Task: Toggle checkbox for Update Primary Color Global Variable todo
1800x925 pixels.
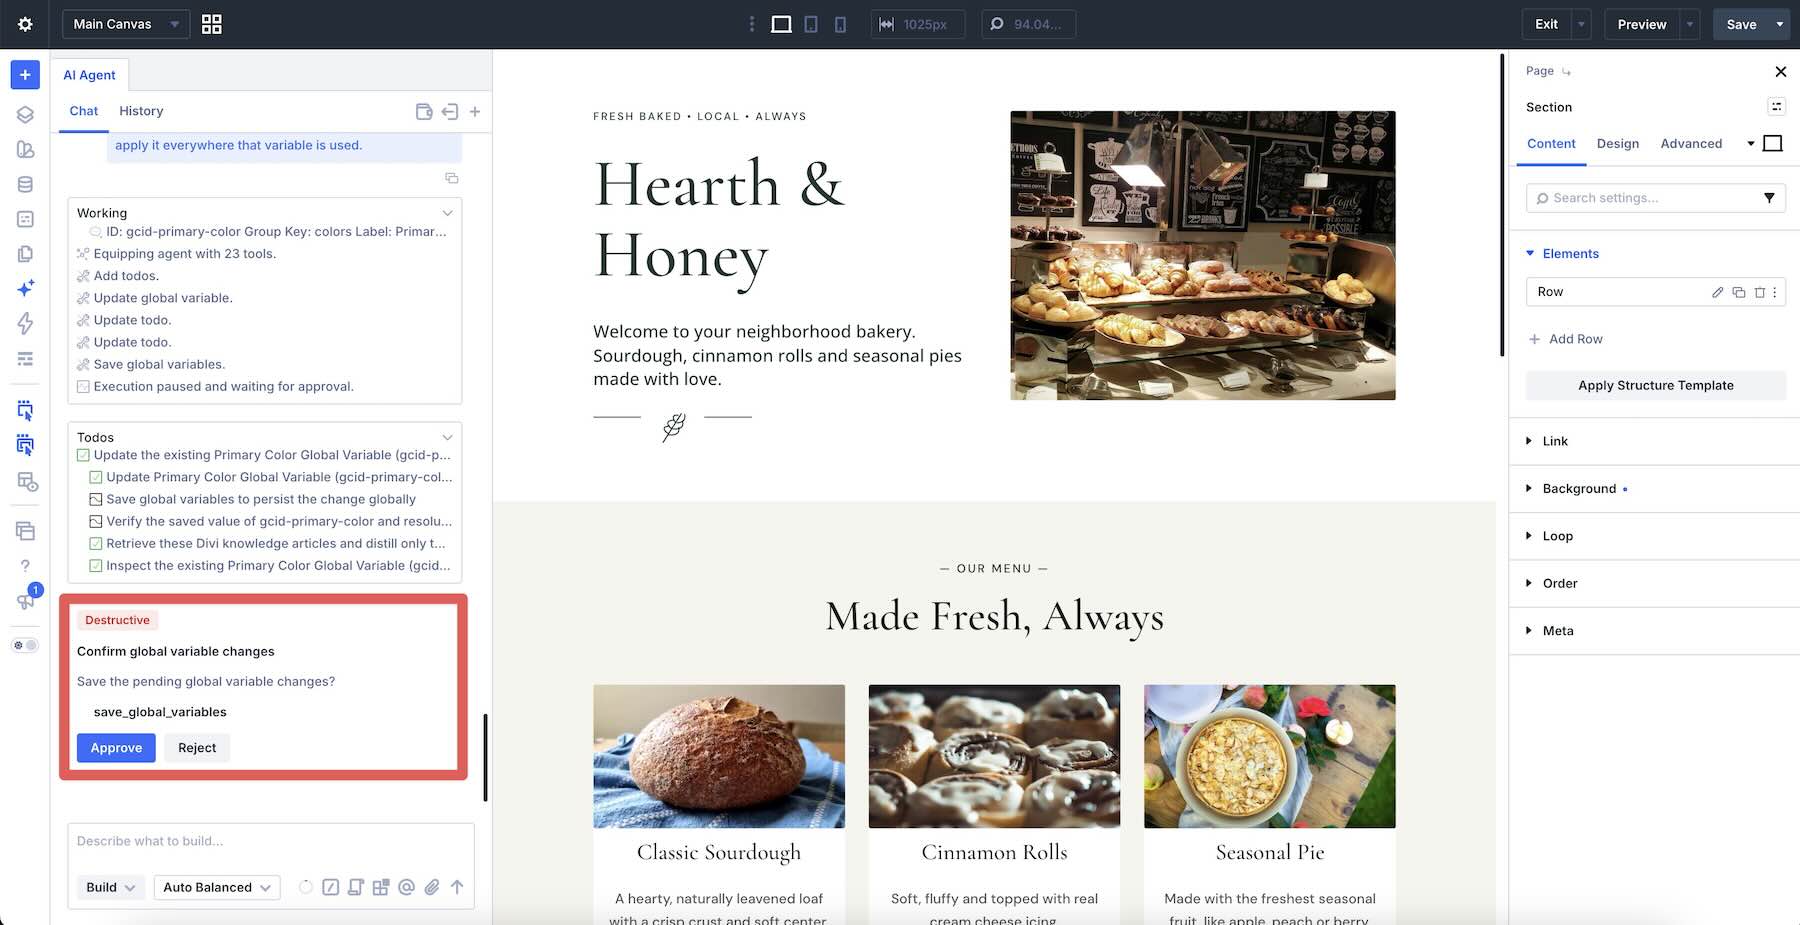Action: point(96,477)
